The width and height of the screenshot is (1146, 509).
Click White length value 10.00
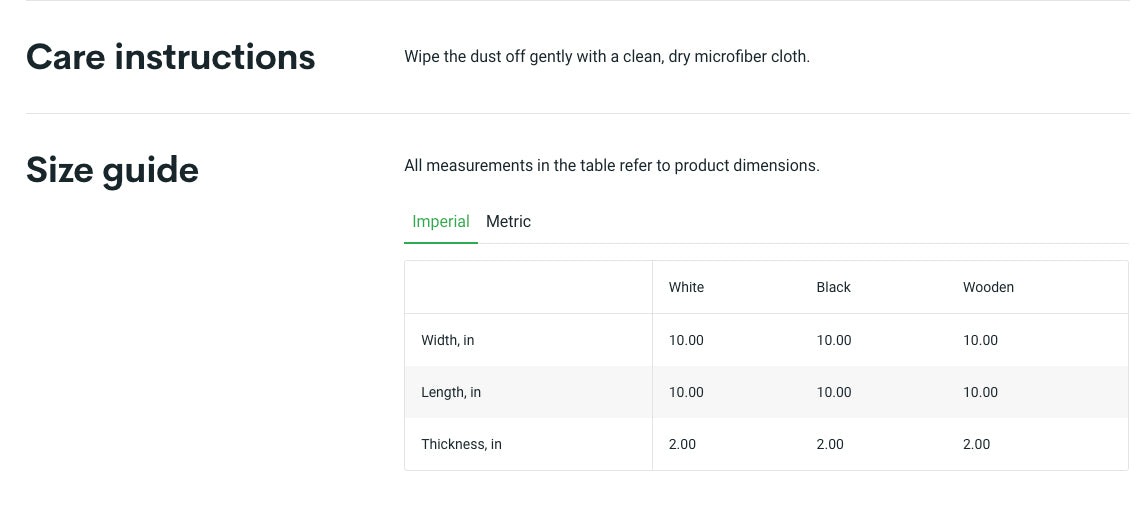pyautogui.click(x=686, y=392)
